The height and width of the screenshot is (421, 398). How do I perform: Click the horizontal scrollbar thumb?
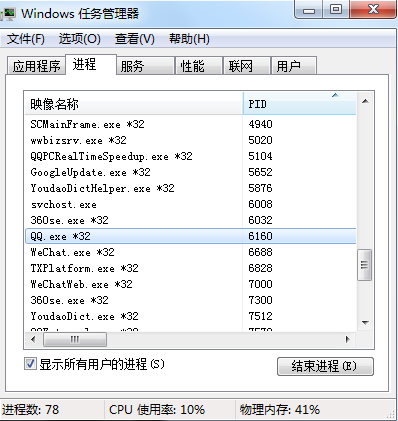(x=75, y=340)
